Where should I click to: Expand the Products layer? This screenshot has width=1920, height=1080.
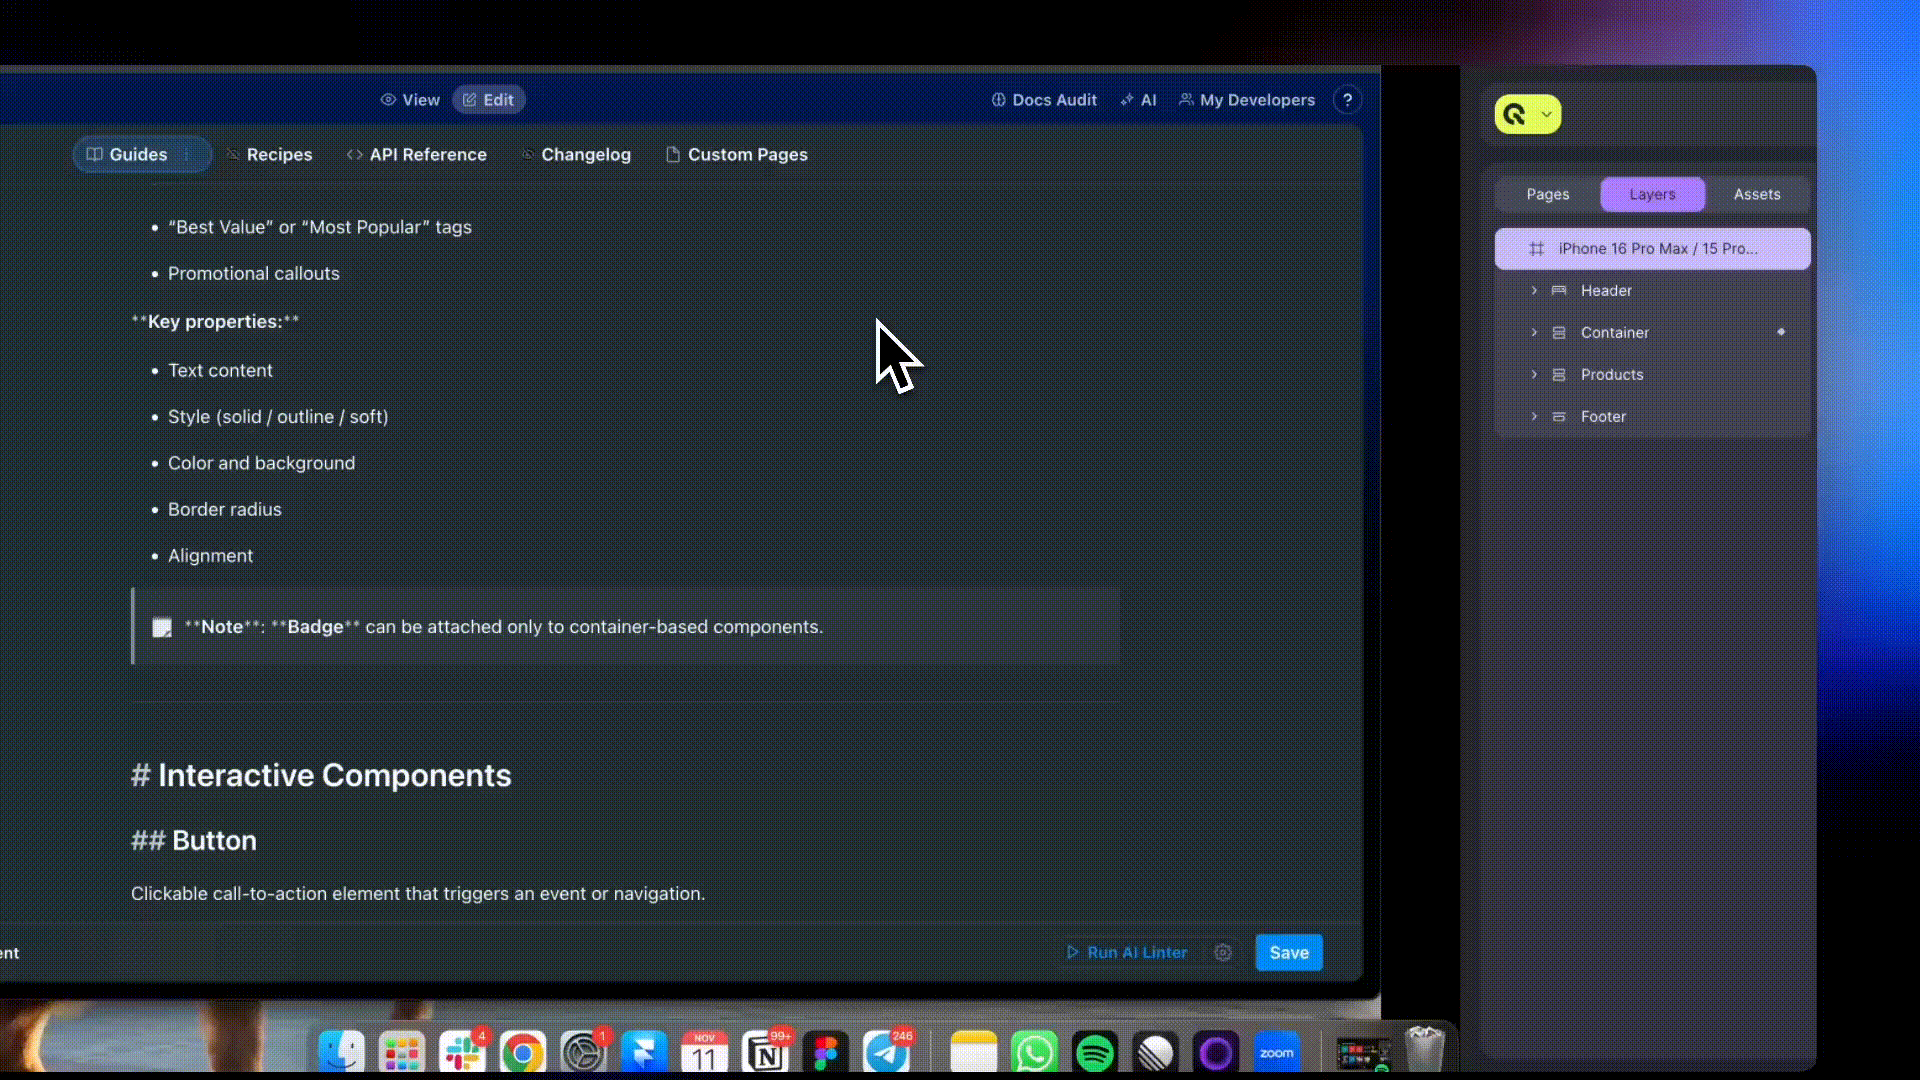(1534, 375)
